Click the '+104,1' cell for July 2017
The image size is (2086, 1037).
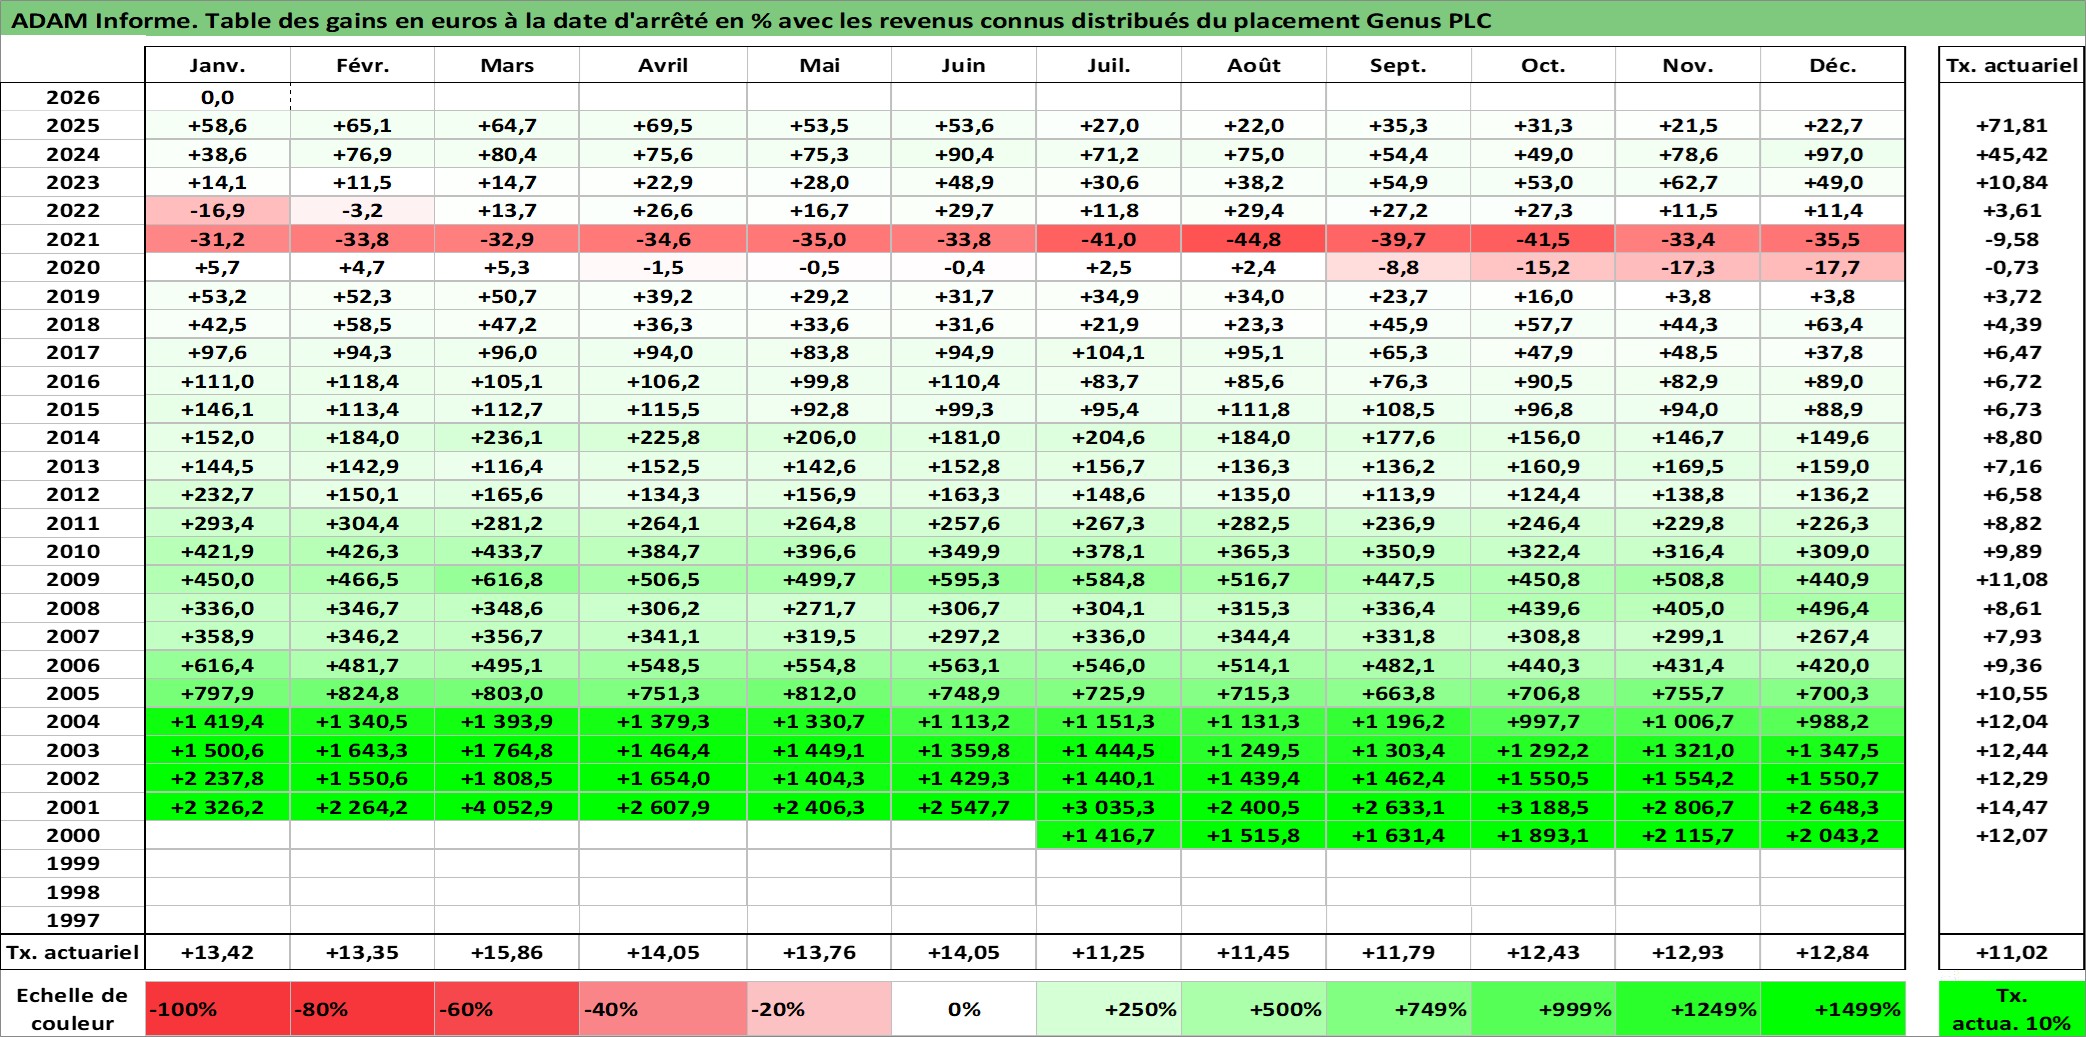[x=1109, y=352]
